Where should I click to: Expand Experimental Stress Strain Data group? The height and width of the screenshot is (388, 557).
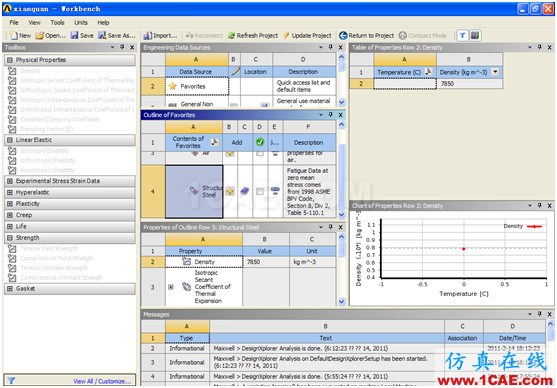pos(10,181)
